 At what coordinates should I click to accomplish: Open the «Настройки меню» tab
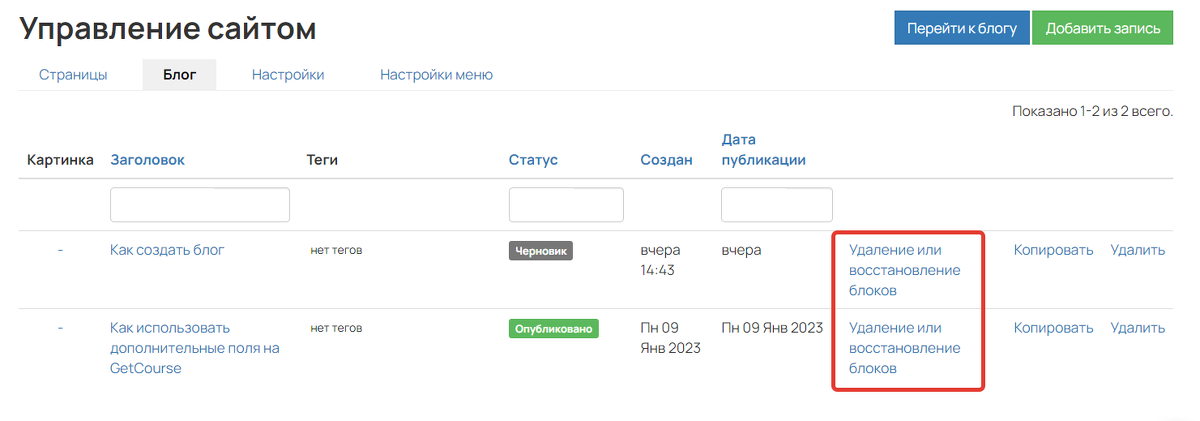coord(436,75)
